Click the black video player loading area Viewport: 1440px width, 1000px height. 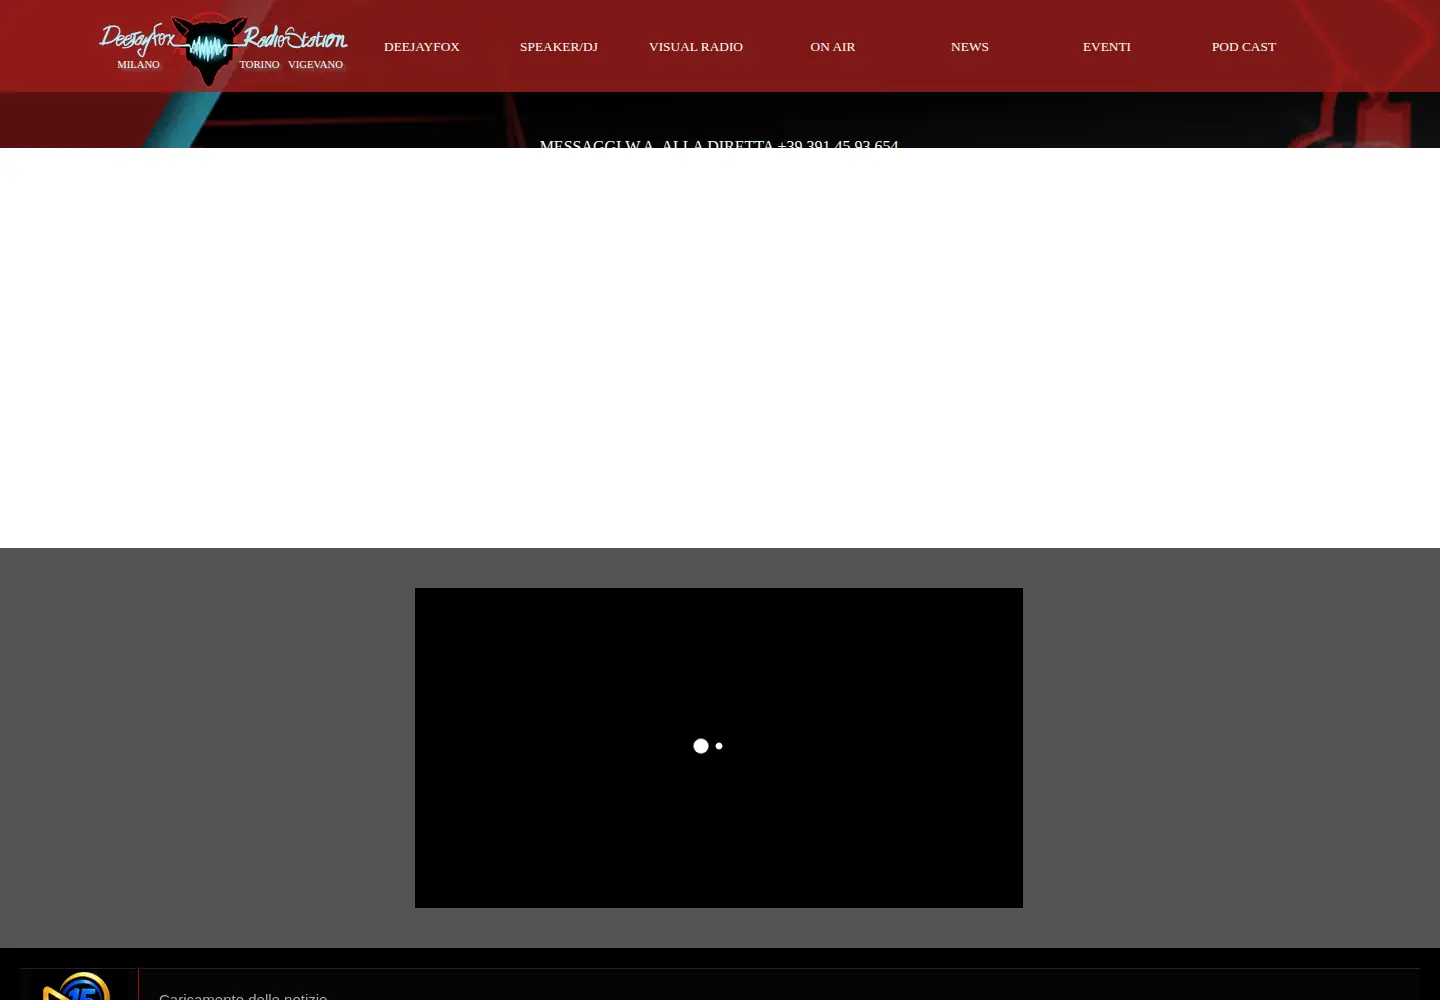(x=719, y=748)
